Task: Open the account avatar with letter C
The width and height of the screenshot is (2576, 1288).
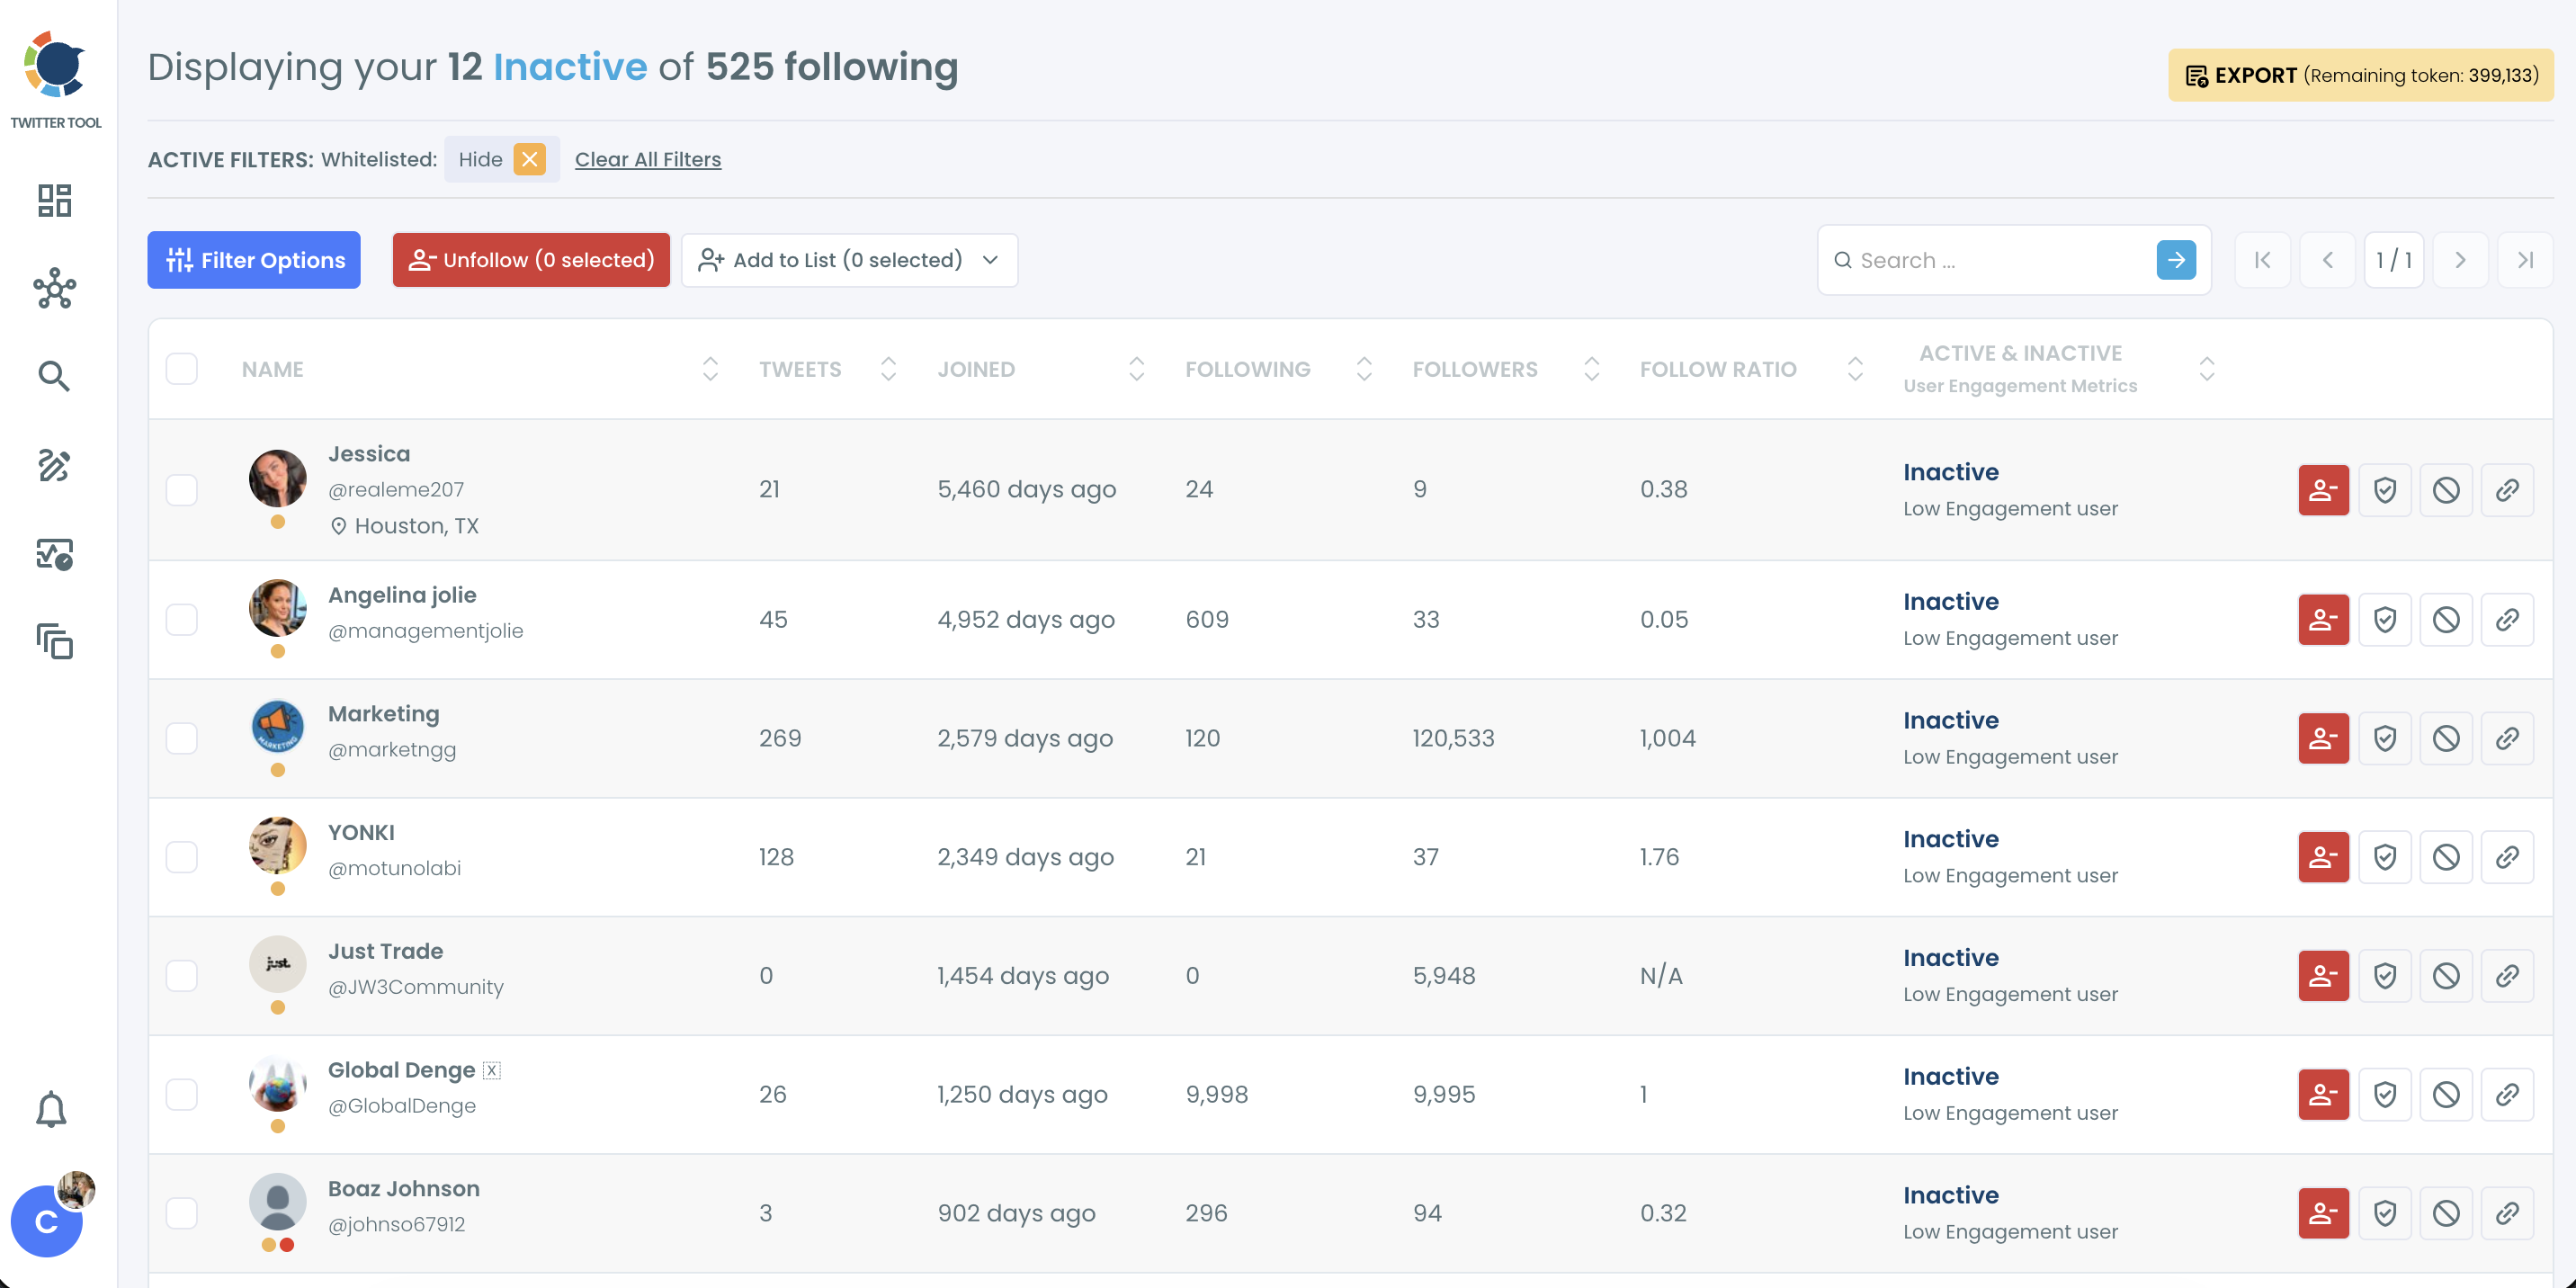Action: pos(46,1221)
